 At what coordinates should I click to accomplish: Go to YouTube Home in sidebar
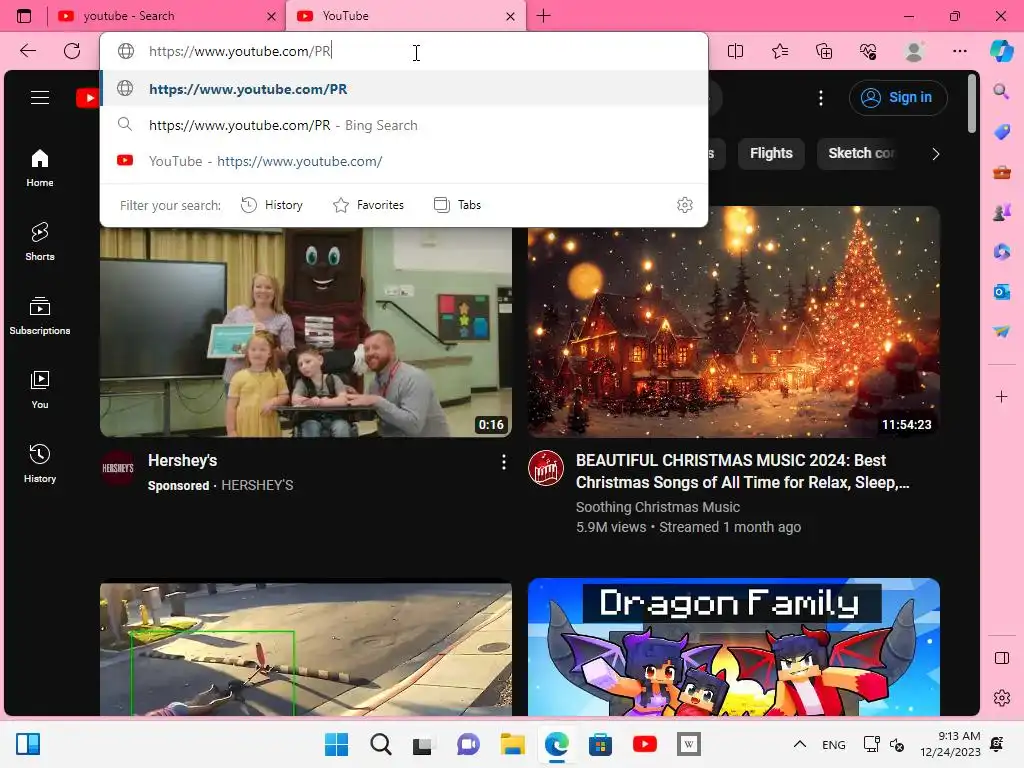(40, 168)
